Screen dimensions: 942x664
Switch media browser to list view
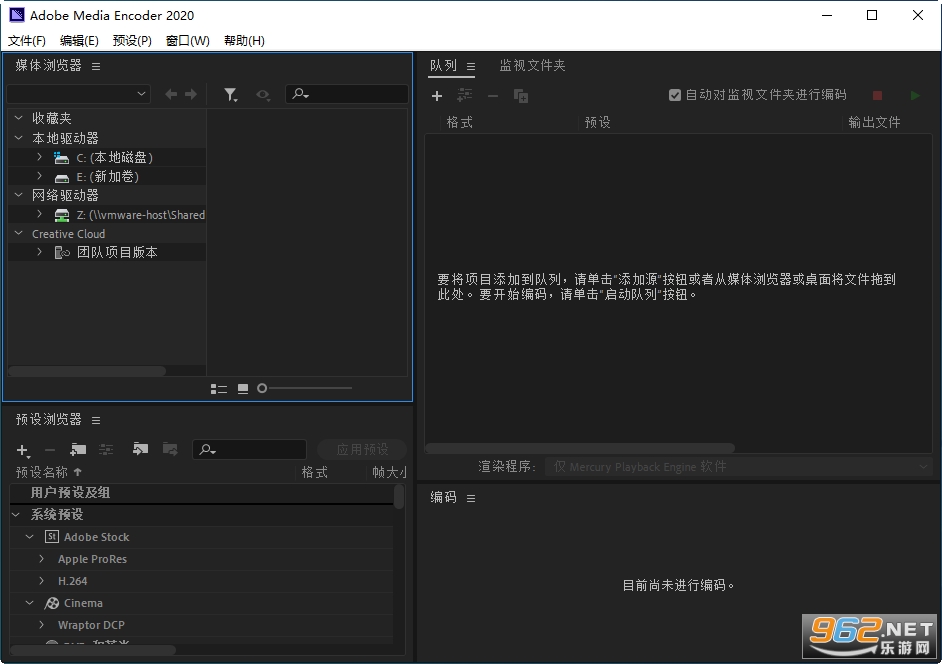click(219, 389)
